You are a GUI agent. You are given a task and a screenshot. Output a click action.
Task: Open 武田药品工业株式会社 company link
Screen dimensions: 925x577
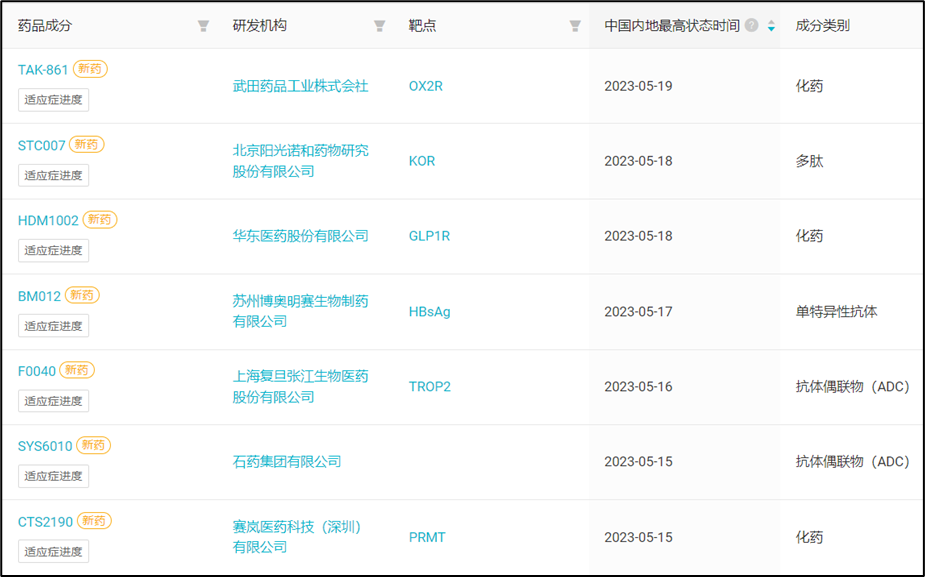pyautogui.click(x=300, y=86)
